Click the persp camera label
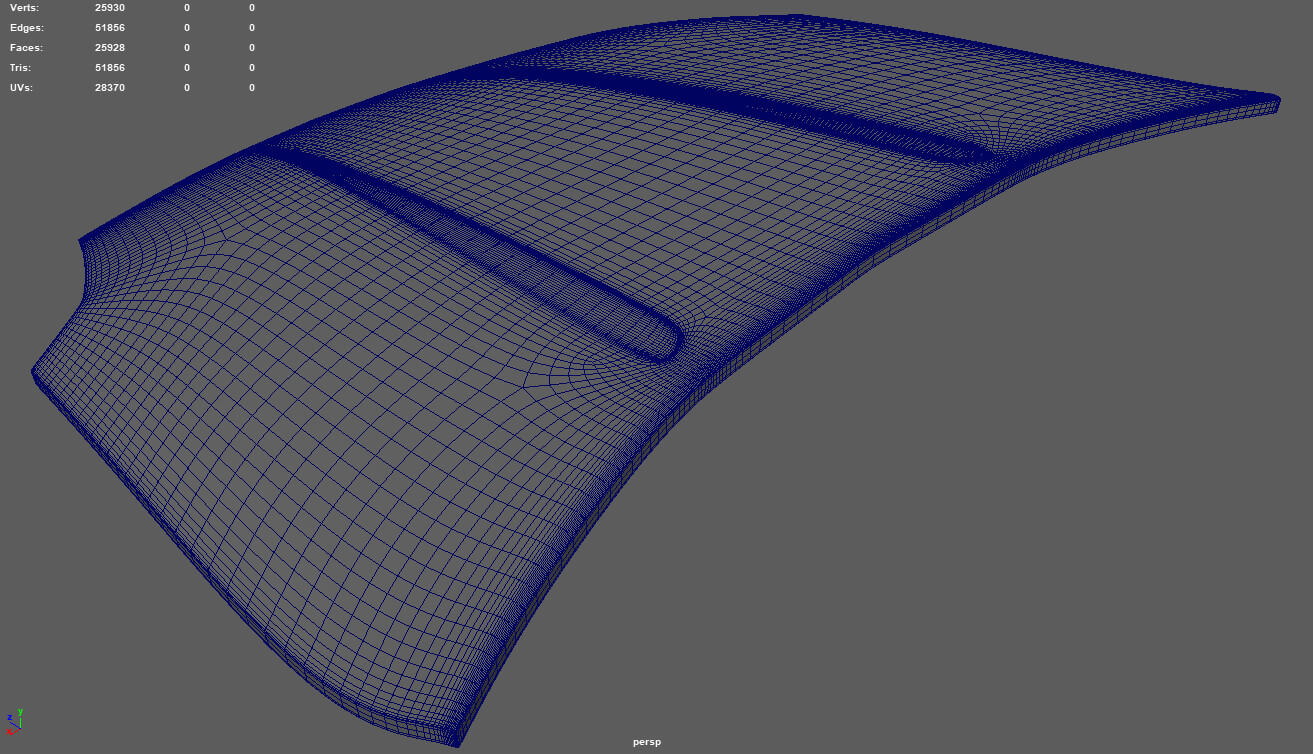Screen dimensions: 1313x754 click(x=647, y=742)
